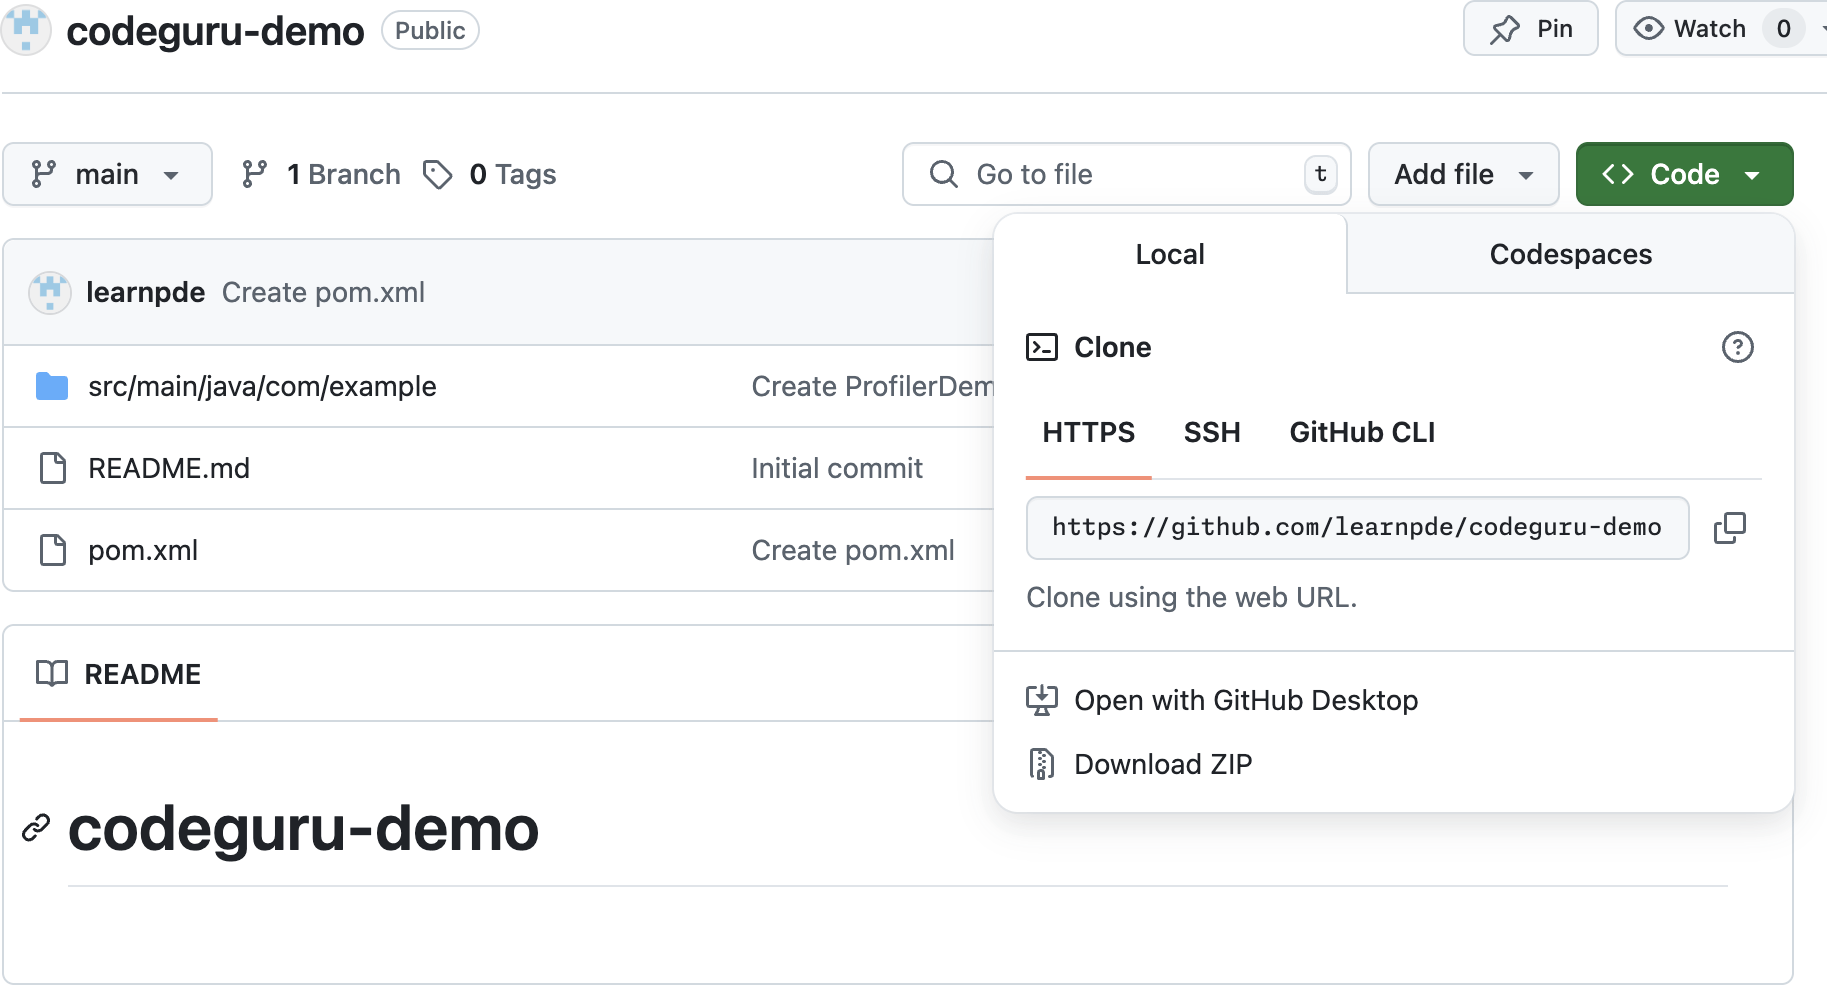Click the file icon next to README.md
This screenshot has height=985, width=1827.
[x=52, y=468]
